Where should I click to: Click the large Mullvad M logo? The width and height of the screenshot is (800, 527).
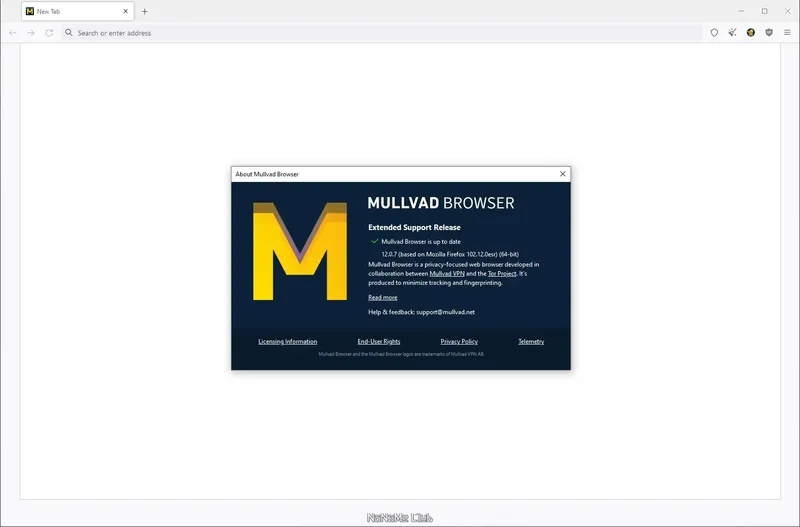tap(300, 251)
